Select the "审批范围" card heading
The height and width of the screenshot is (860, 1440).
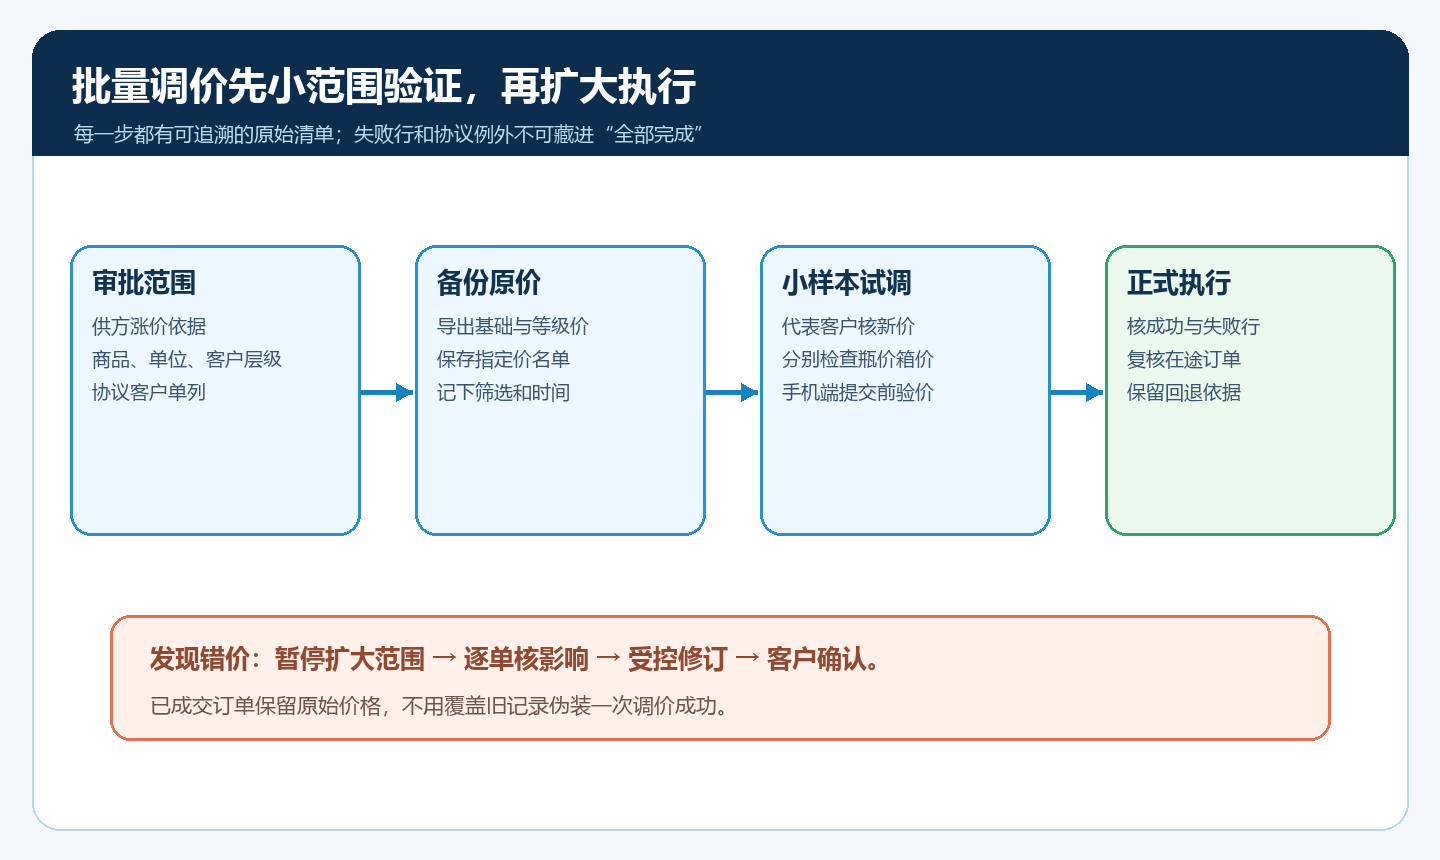[144, 283]
